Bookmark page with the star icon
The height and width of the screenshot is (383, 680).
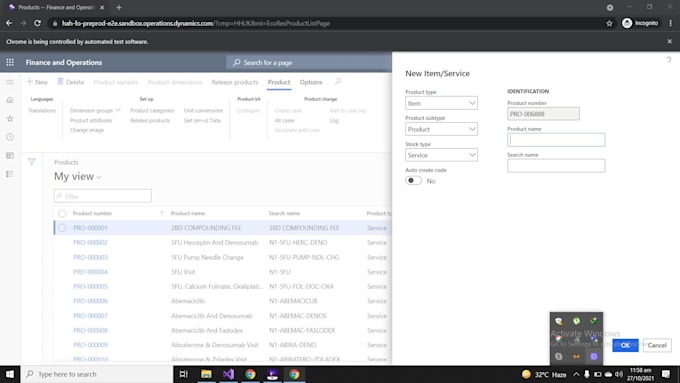click(609, 23)
